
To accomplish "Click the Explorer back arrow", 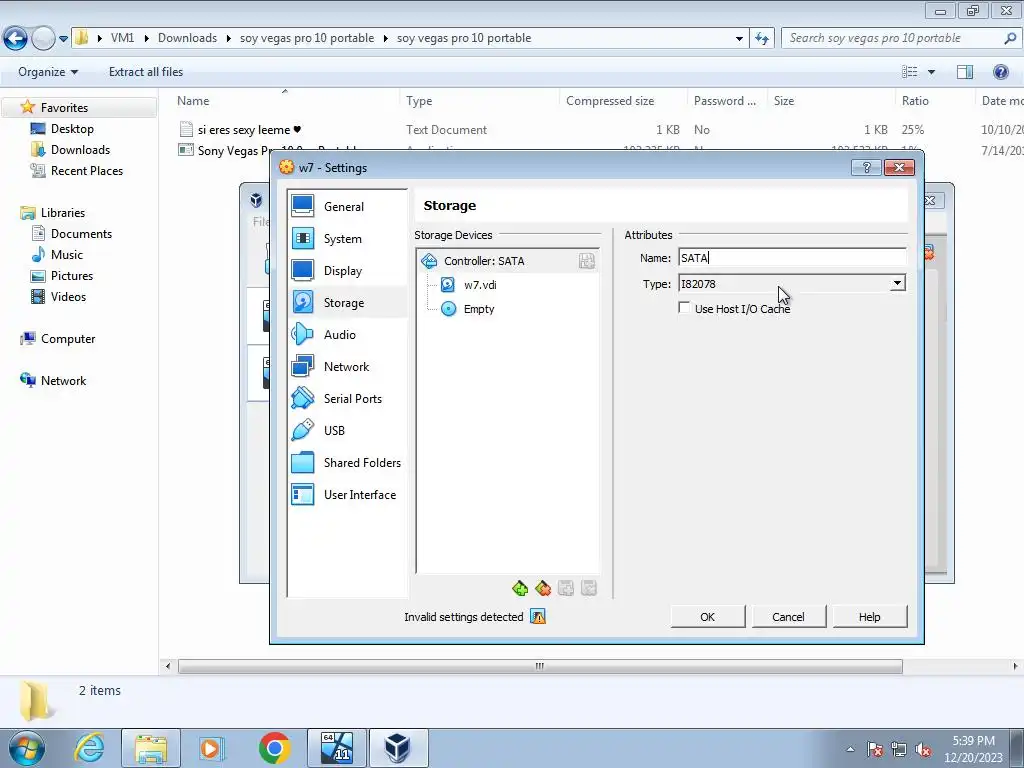I will pyautogui.click(x=16, y=39).
